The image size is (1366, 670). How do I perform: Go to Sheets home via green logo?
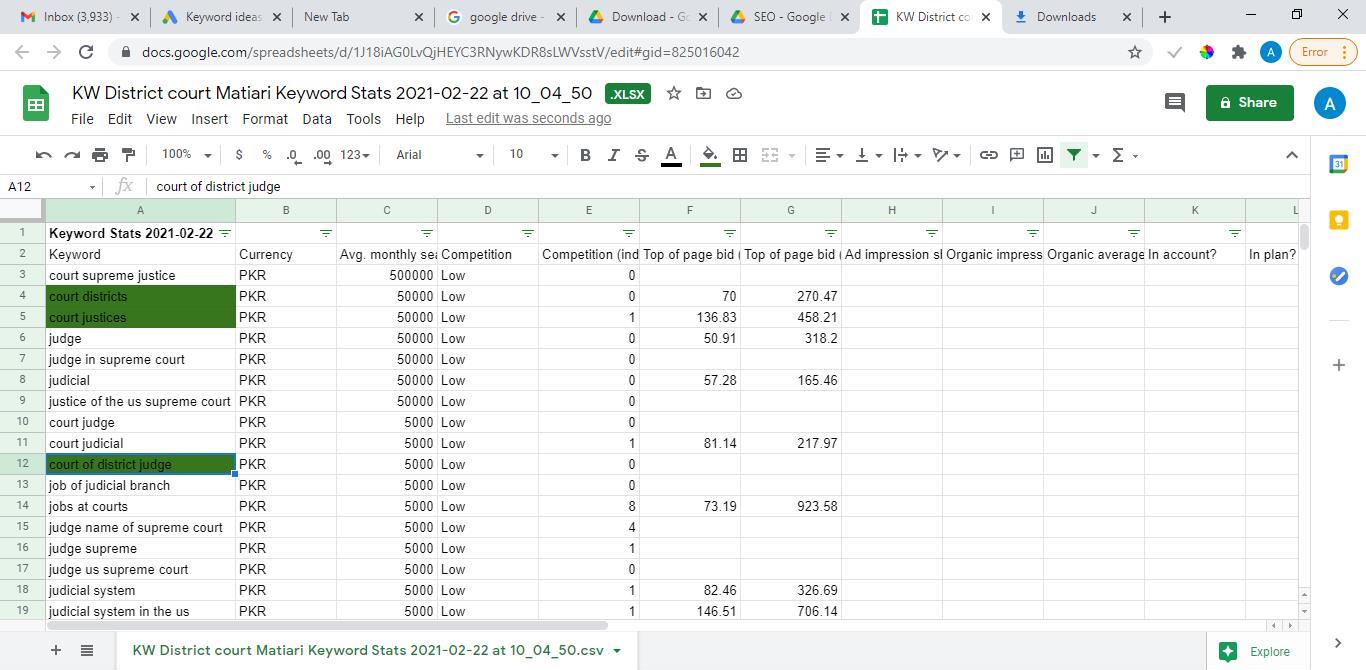(36, 103)
